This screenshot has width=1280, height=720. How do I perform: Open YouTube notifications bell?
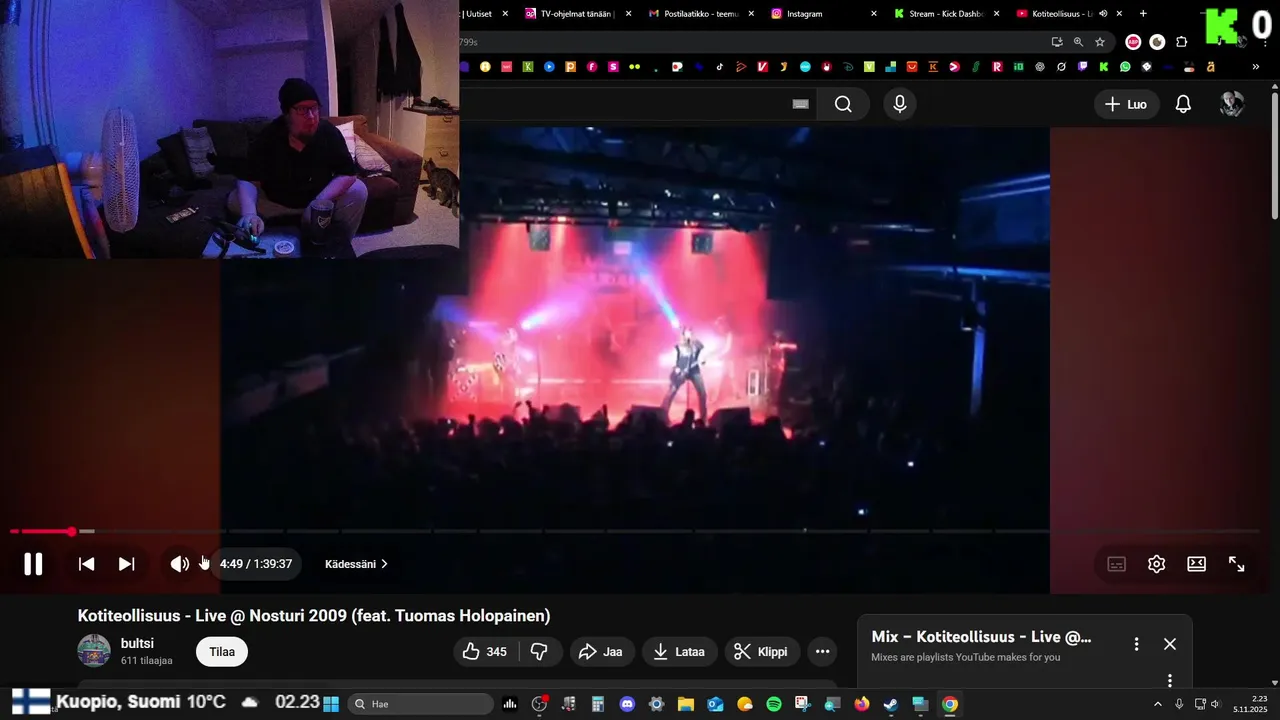click(x=1183, y=104)
